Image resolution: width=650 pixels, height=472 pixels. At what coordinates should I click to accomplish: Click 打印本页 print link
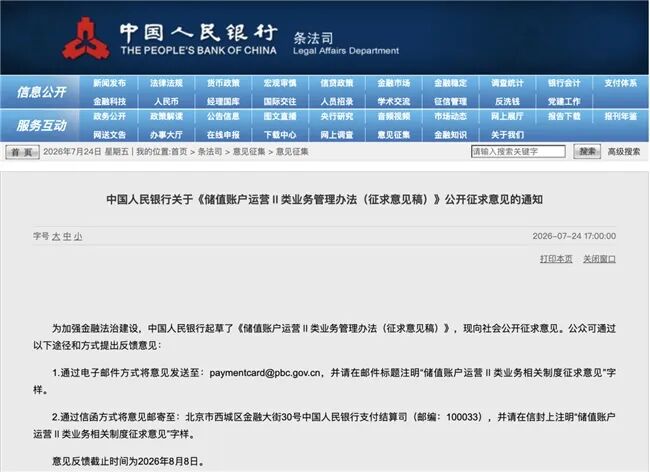point(556,259)
